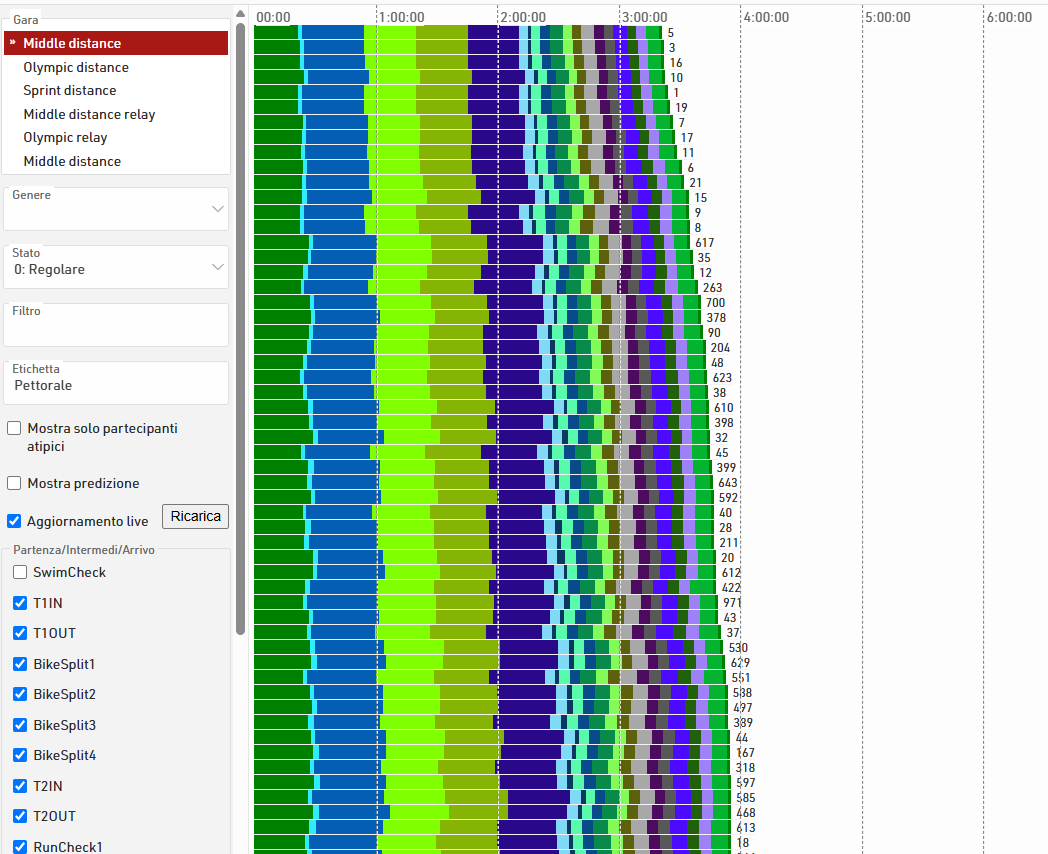Toggle the BikeSplit3 checkbox off
The width and height of the screenshot is (1048, 854).
pyautogui.click(x=20, y=725)
